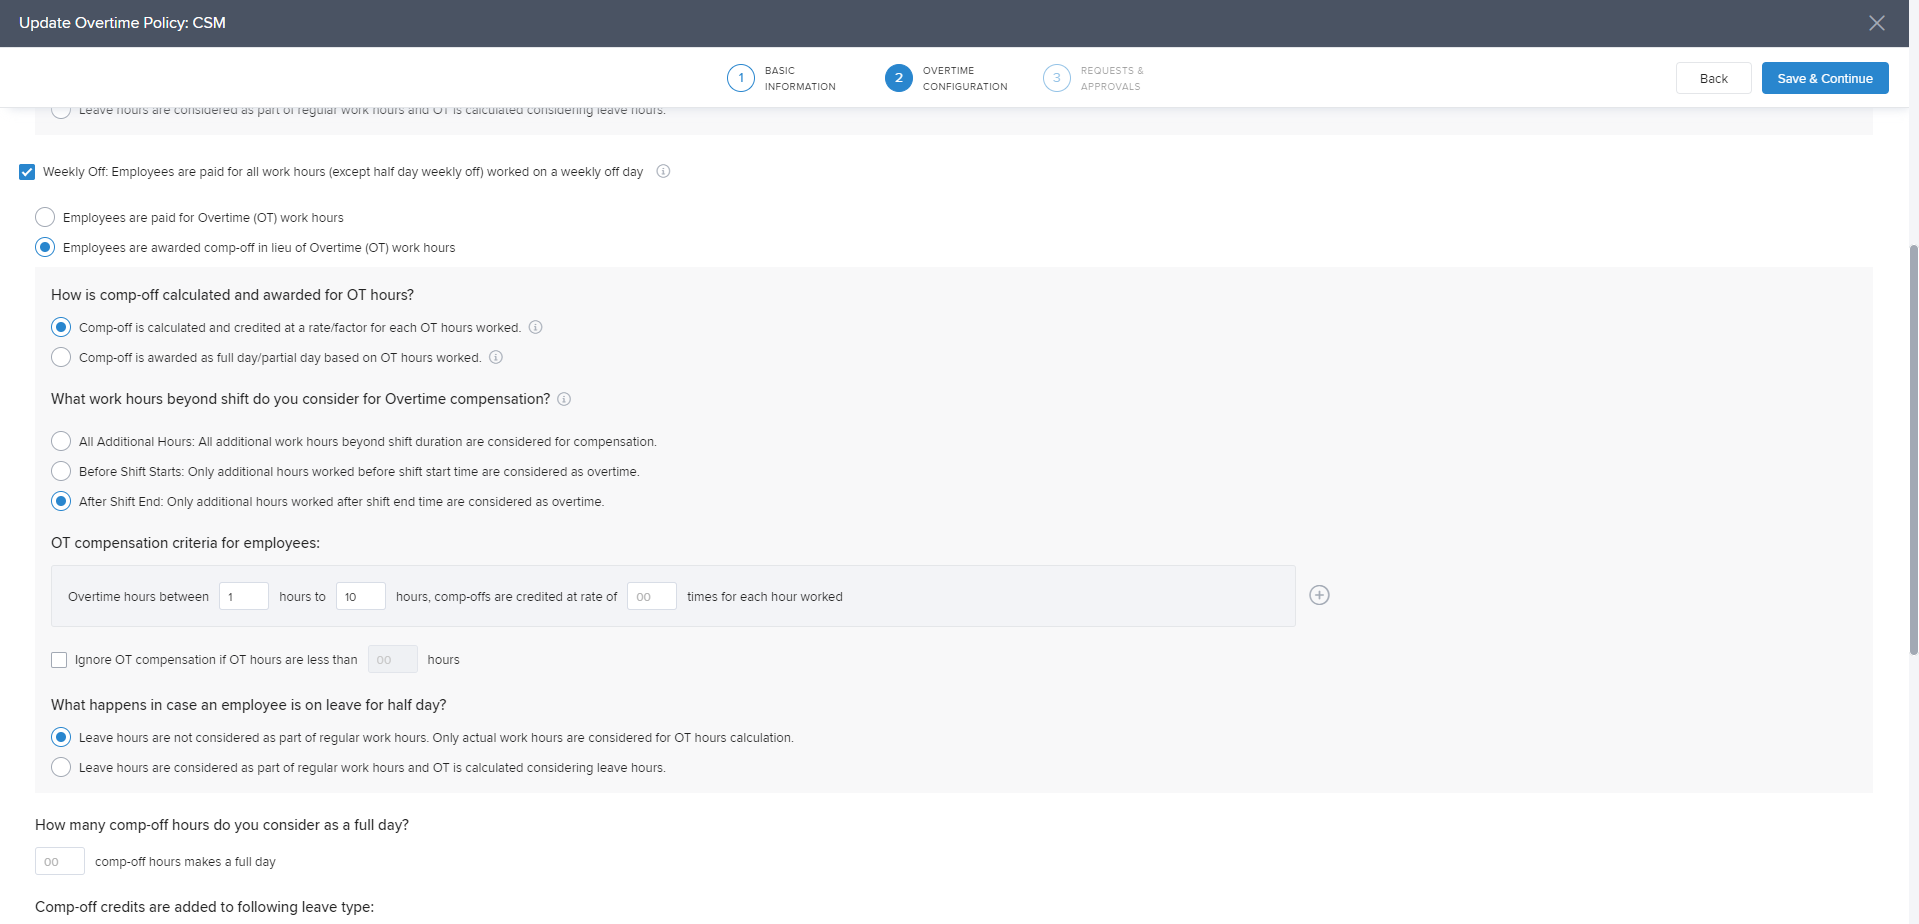Viewport: 1919px width, 924px height.
Task: Click info icon beside full day/partial day option
Action: (x=496, y=357)
